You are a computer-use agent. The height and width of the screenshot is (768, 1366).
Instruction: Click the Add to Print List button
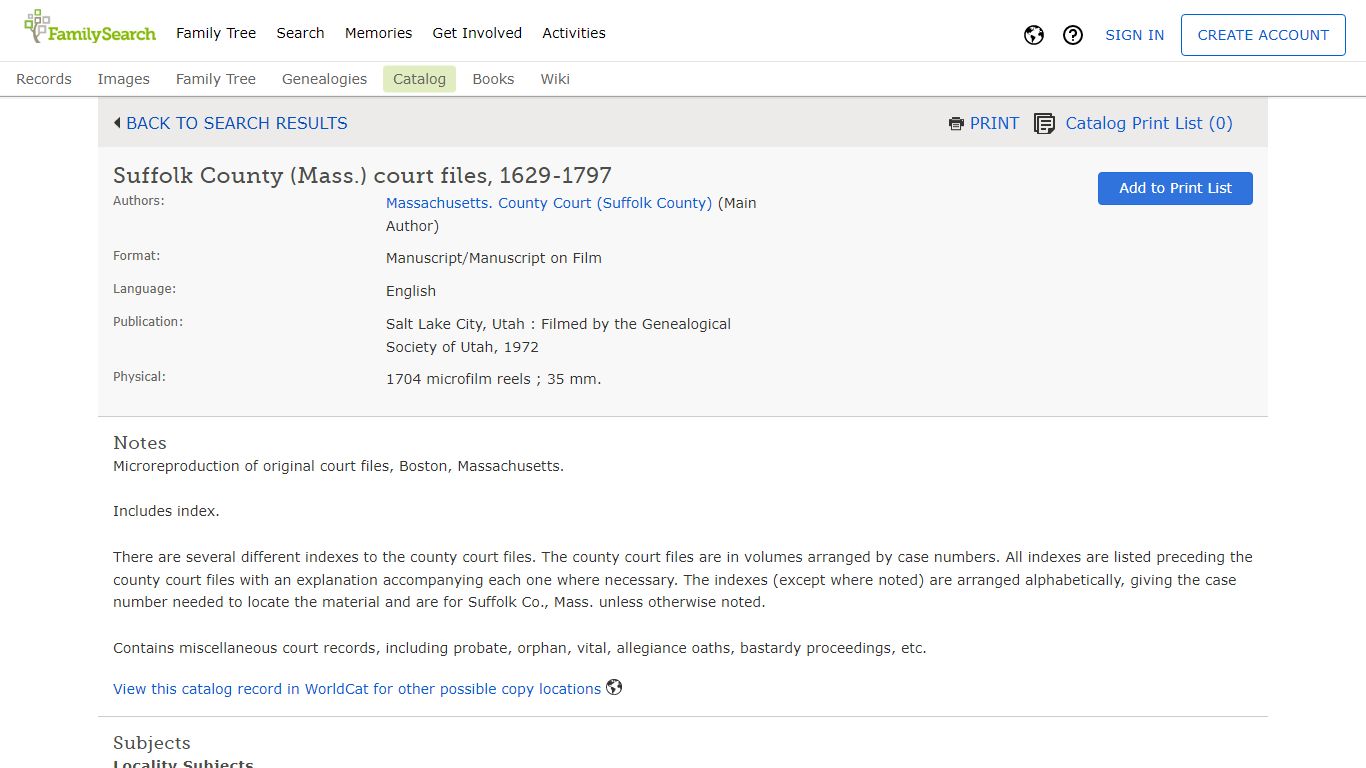click(1175, 188)
